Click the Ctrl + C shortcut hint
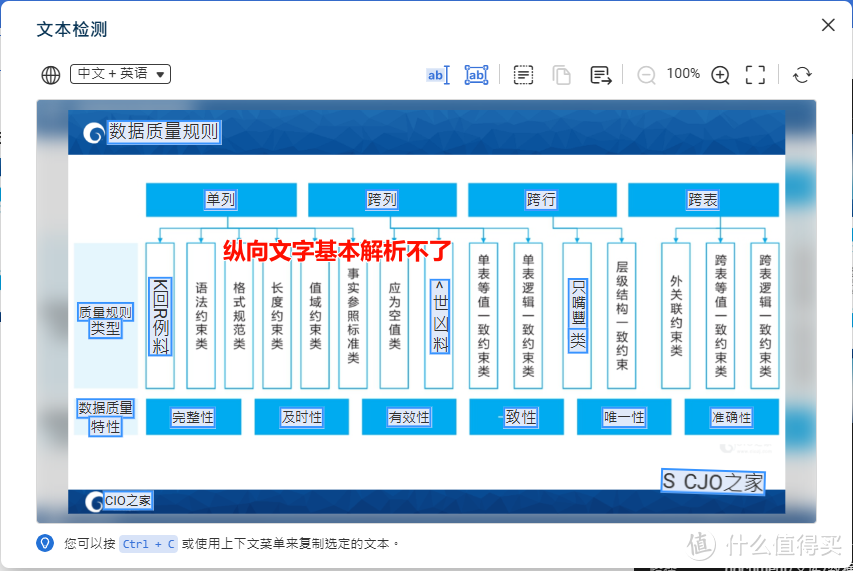 (x=149, y=544)
